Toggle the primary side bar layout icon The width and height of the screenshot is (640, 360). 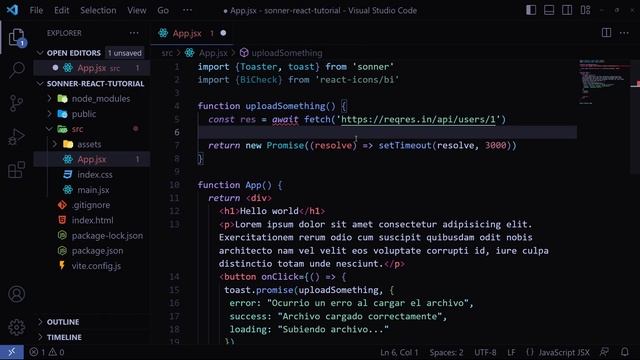pos(531,10)
